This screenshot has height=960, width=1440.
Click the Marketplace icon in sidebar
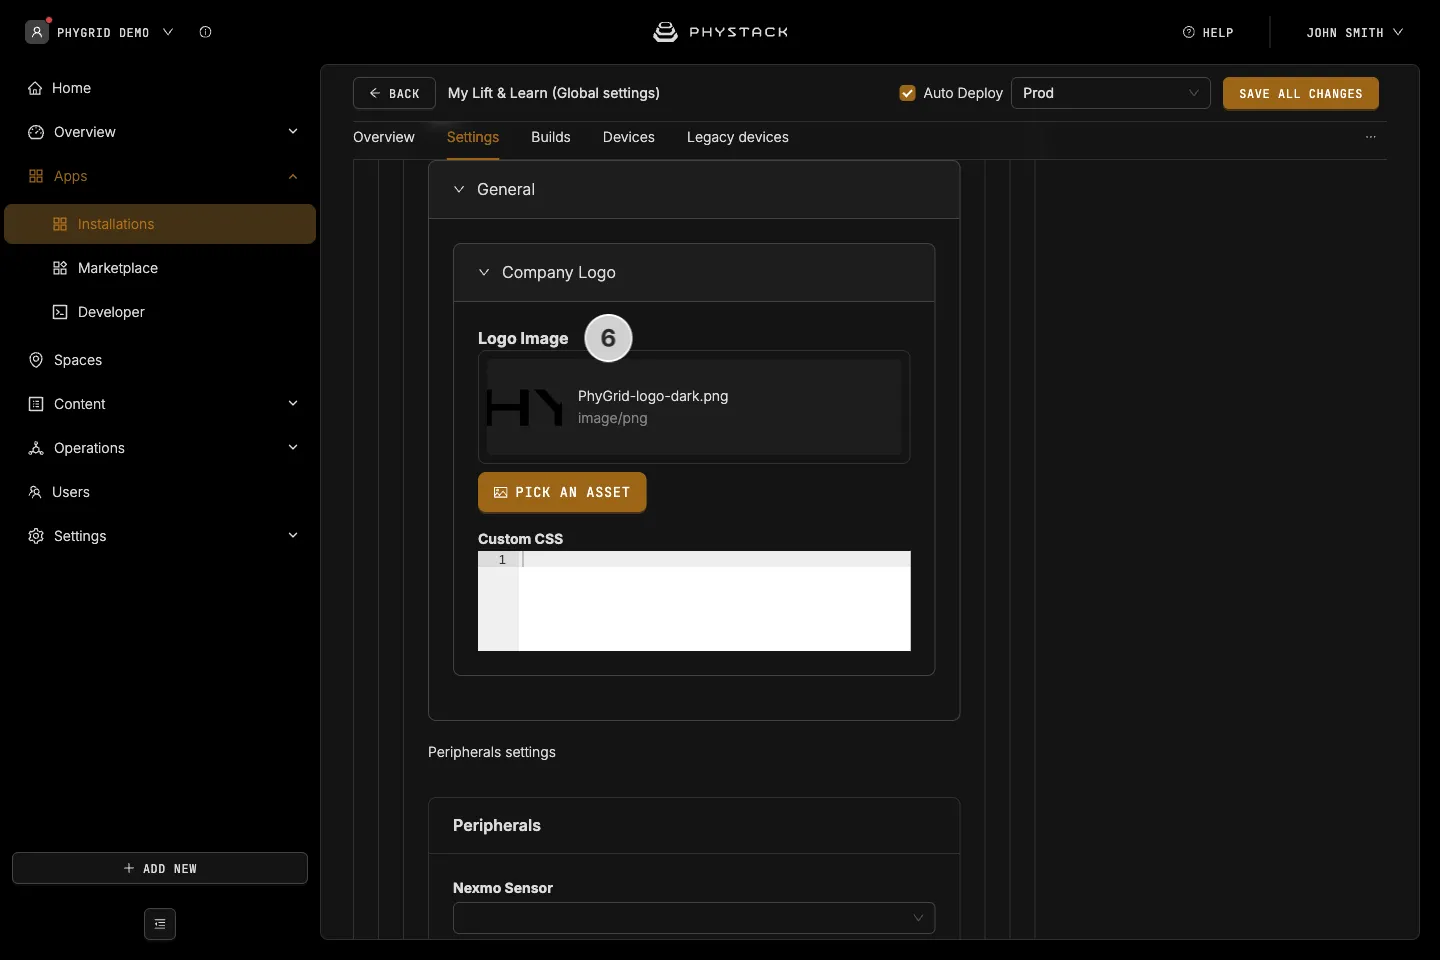coord(60,268)
